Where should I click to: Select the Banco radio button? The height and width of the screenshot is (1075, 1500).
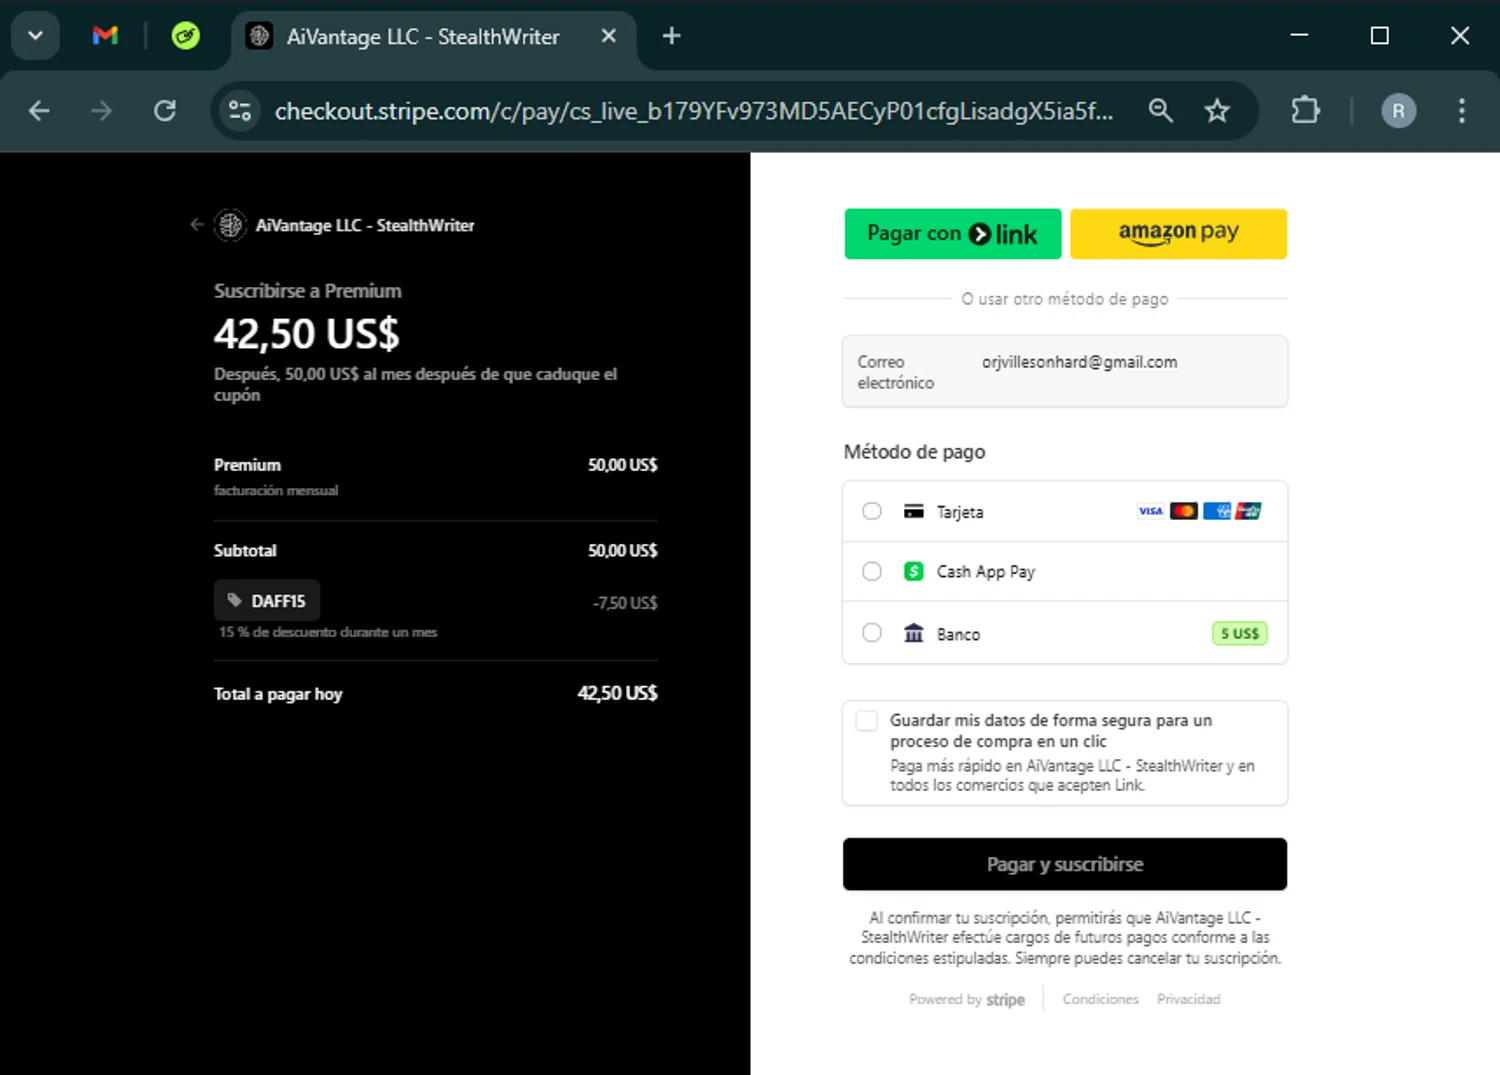coord(872,633)
